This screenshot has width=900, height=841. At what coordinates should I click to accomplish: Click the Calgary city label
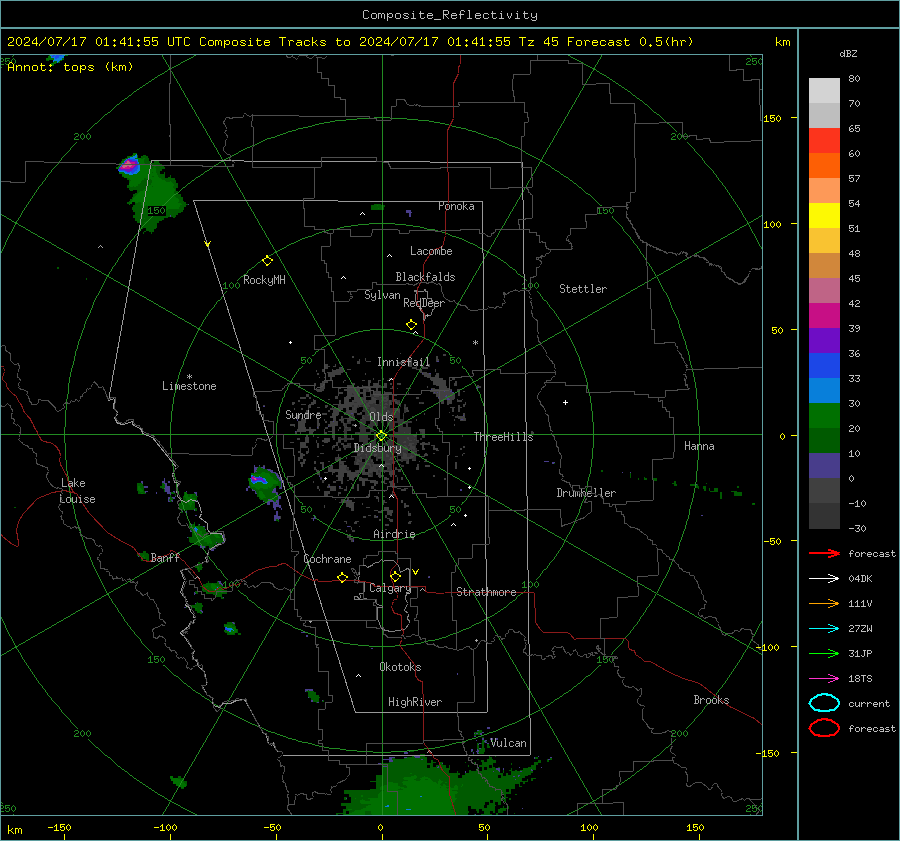(390, 588)
